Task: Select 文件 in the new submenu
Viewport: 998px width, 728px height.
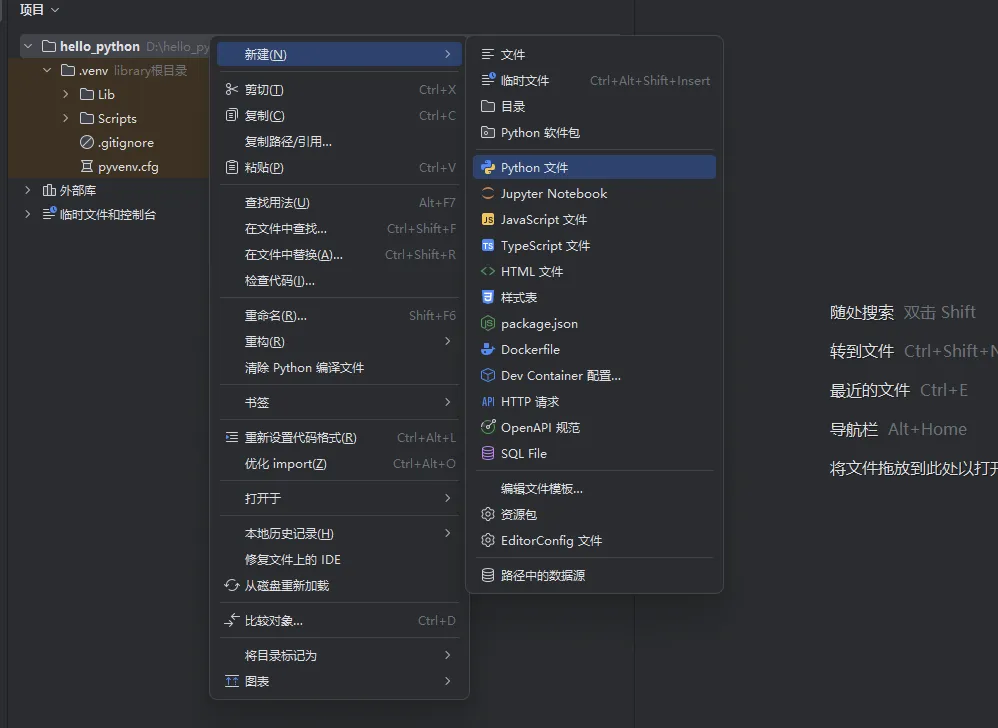Action: (x=594, y=54)
